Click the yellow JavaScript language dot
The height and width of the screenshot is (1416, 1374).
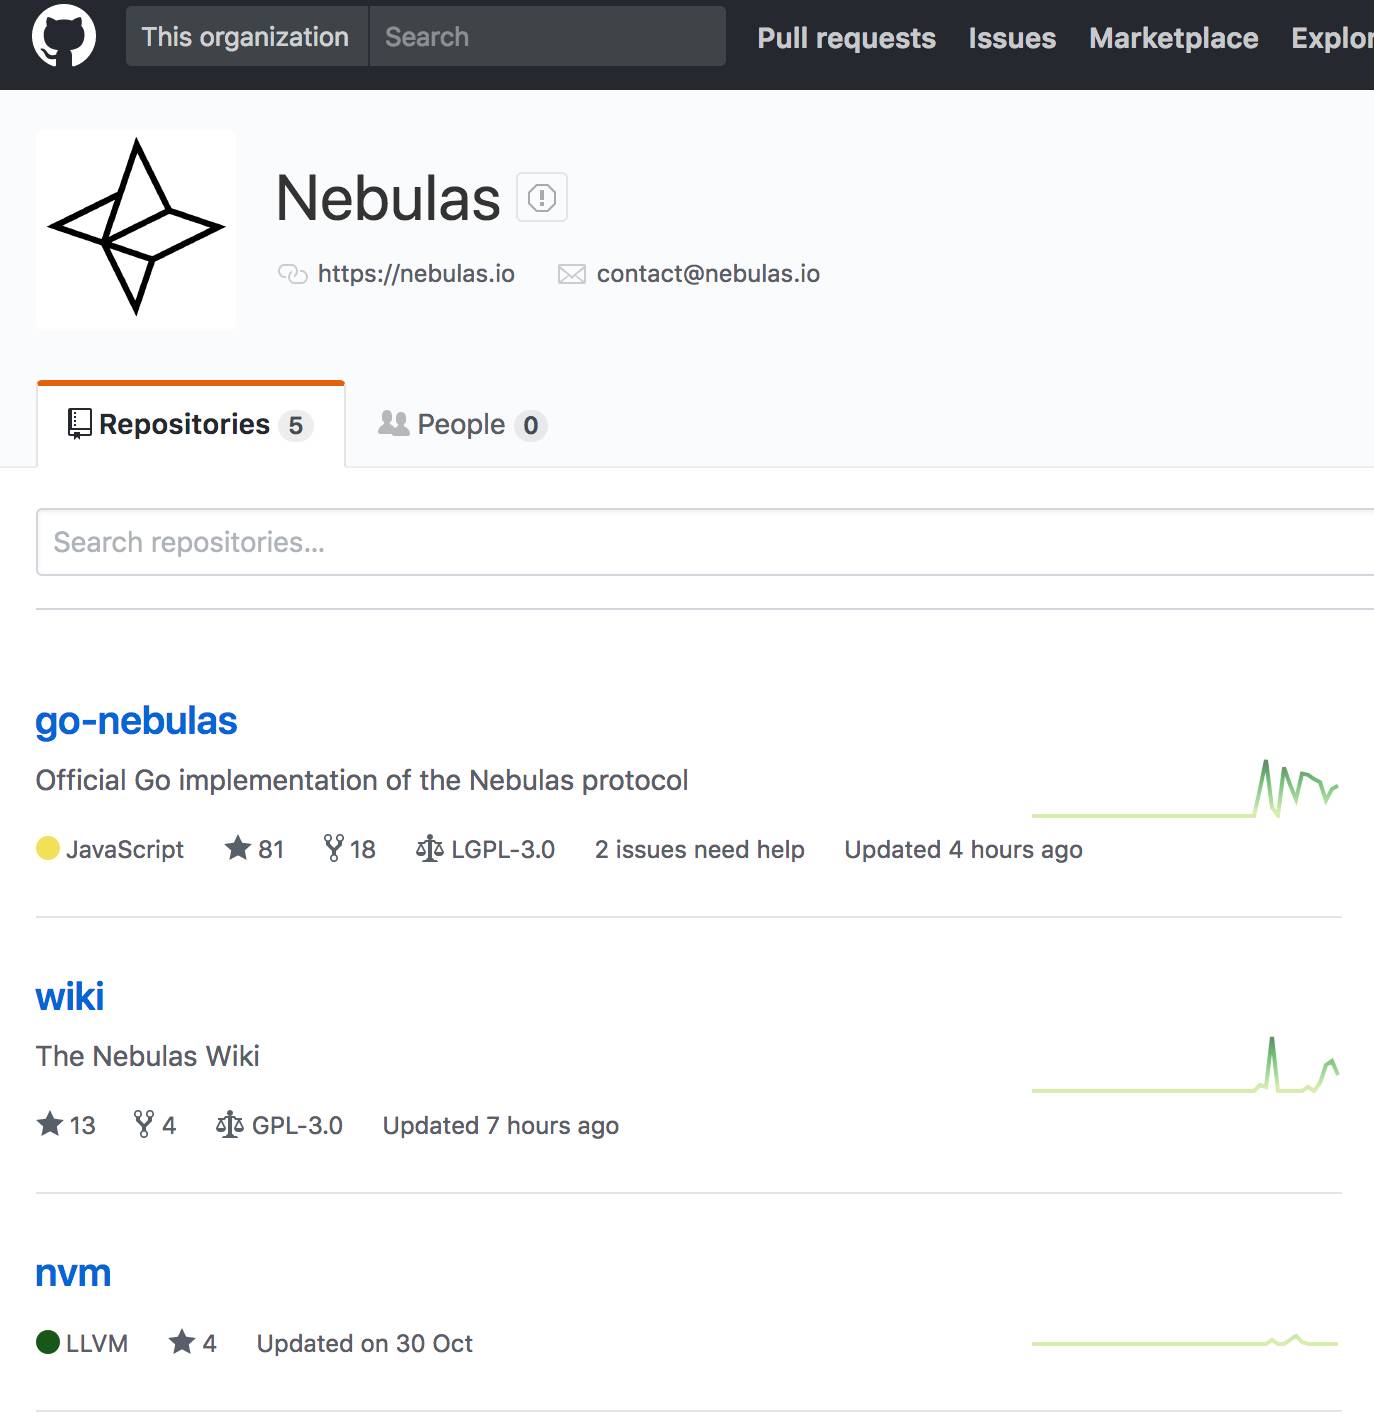pyautogui.click(x=48, y=849)
